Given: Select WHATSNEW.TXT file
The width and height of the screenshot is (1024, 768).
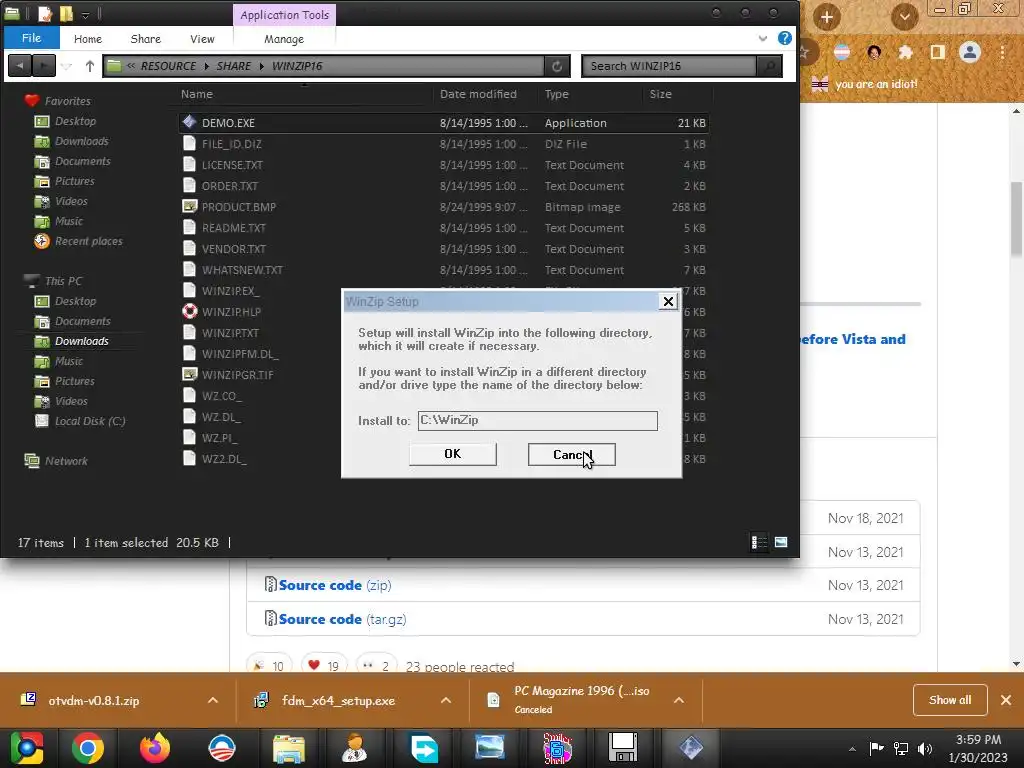Looking at the screenshot, I should coord(242,270).
